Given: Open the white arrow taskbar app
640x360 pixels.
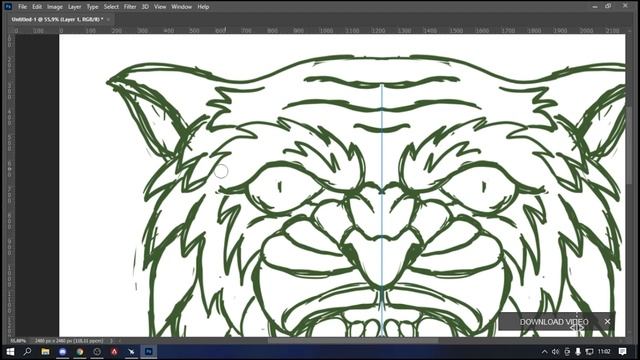Looking at the screenshot, I should coord(131,351).
